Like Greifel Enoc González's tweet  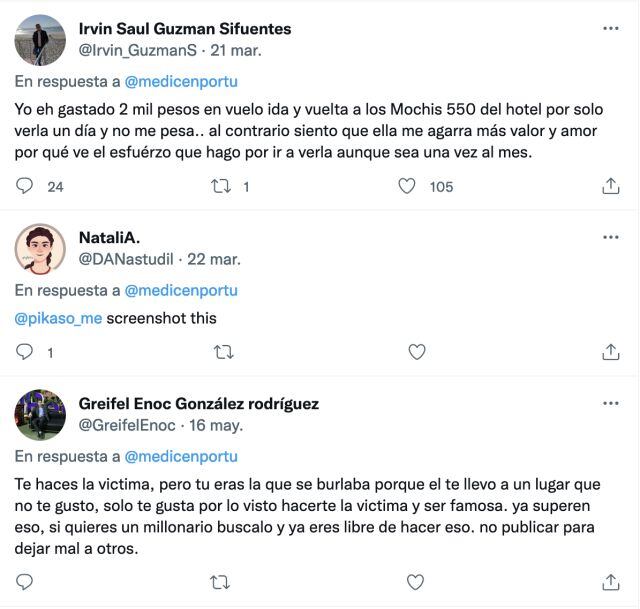tap(417, 582)
